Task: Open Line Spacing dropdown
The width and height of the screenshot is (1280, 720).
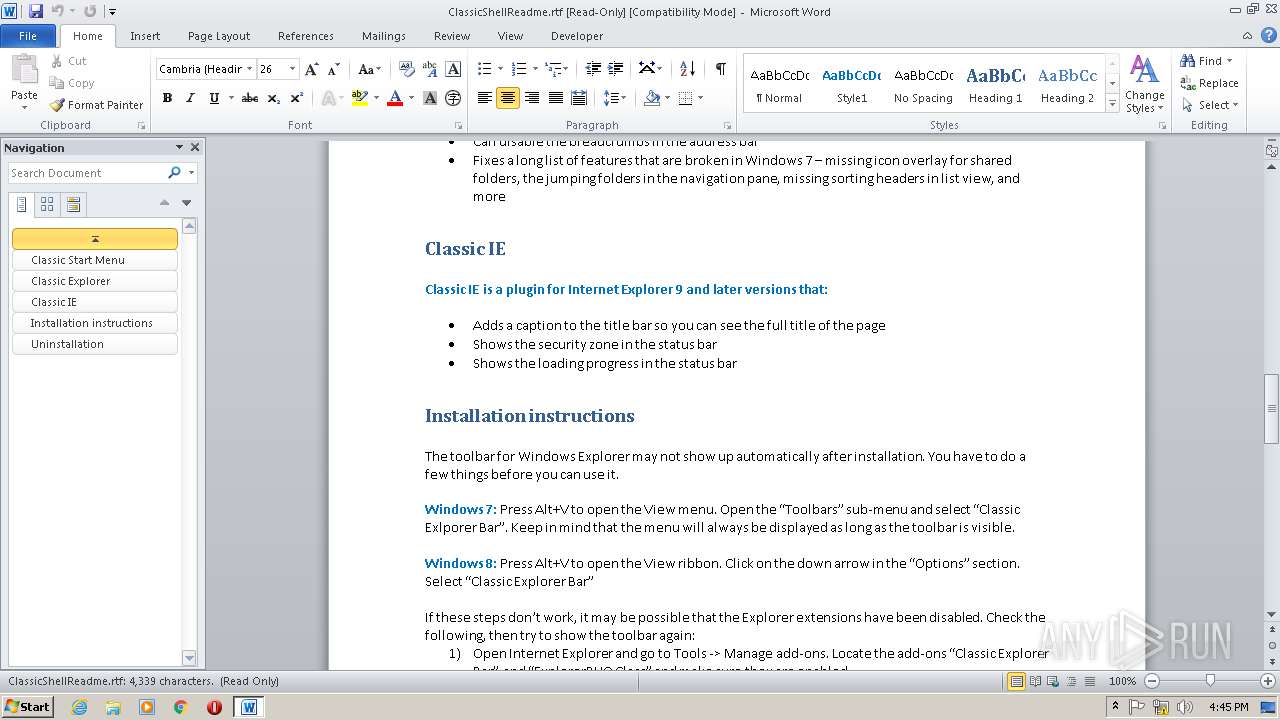Action: coord(615,98)
